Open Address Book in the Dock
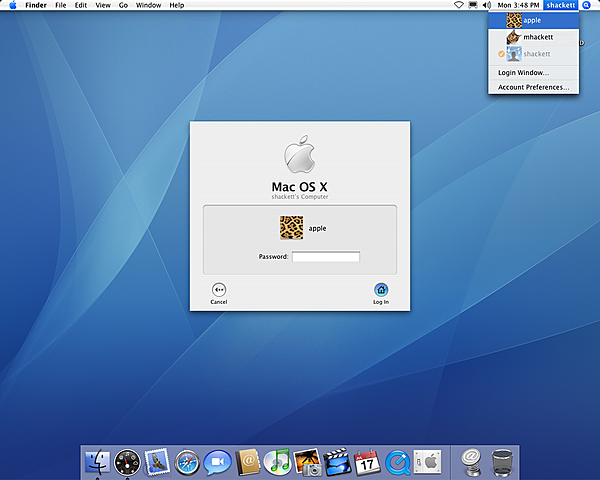 [x=247, y=462]
